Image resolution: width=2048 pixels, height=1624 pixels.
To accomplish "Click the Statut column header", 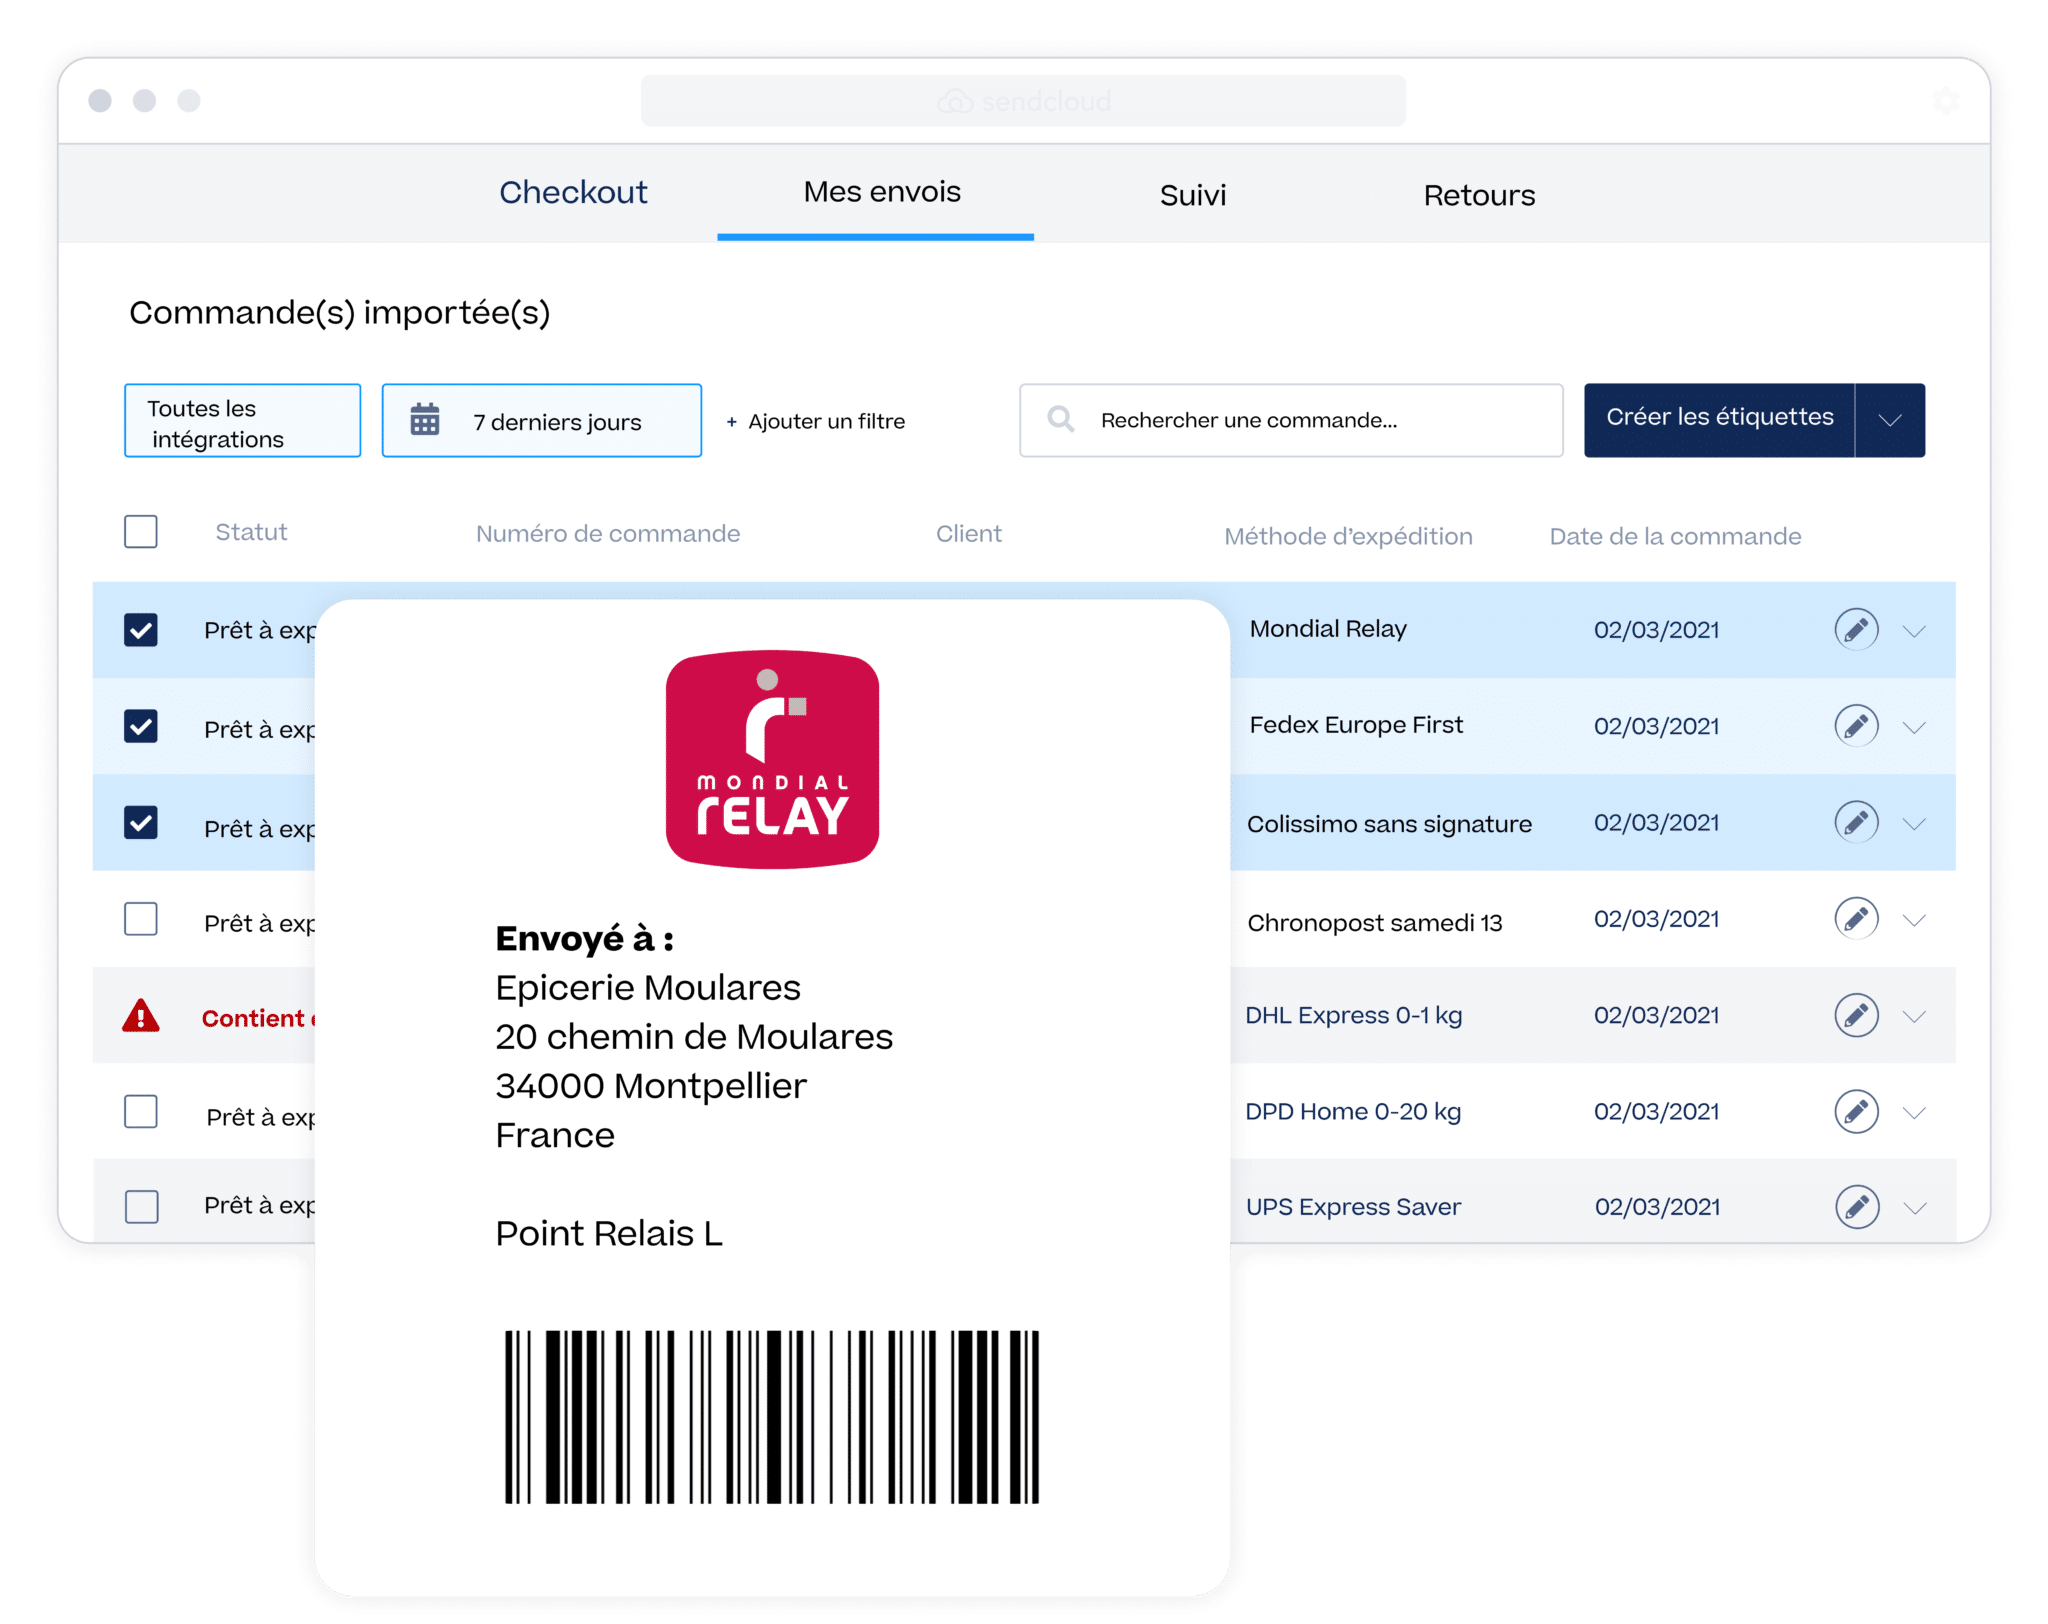I will click(251, 532).
